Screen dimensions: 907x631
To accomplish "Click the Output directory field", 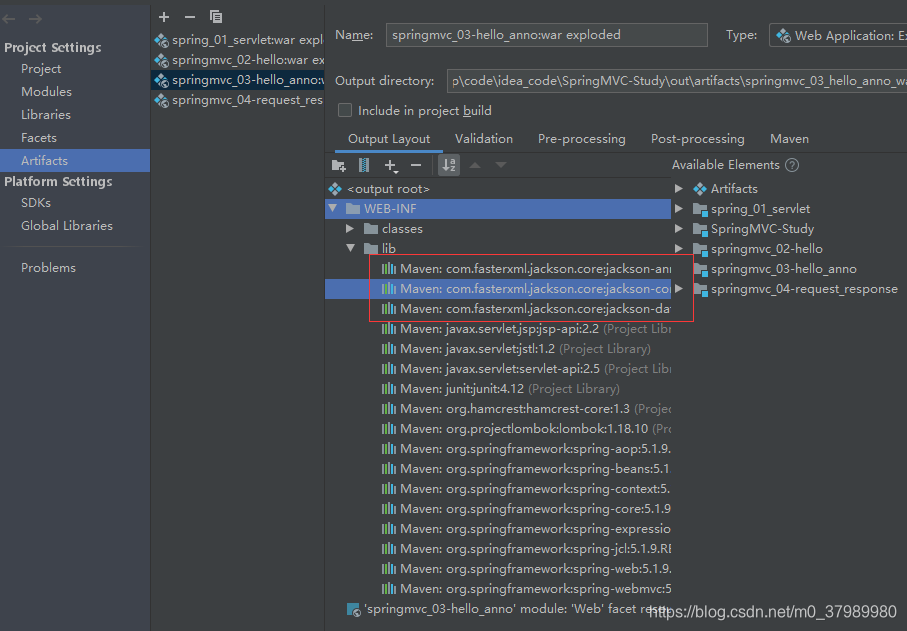I will tap(677, 81).
